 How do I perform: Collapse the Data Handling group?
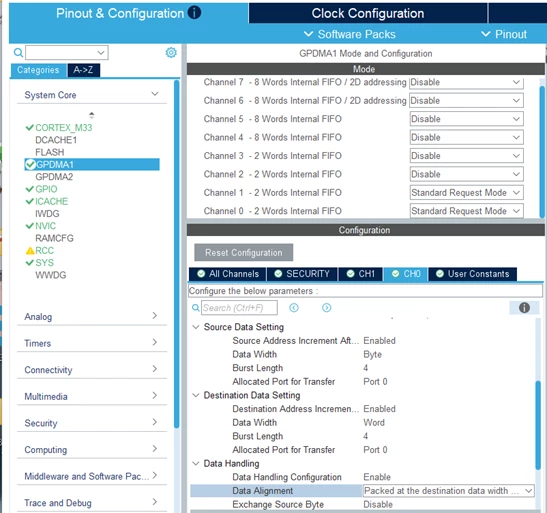tap(196, 463)
